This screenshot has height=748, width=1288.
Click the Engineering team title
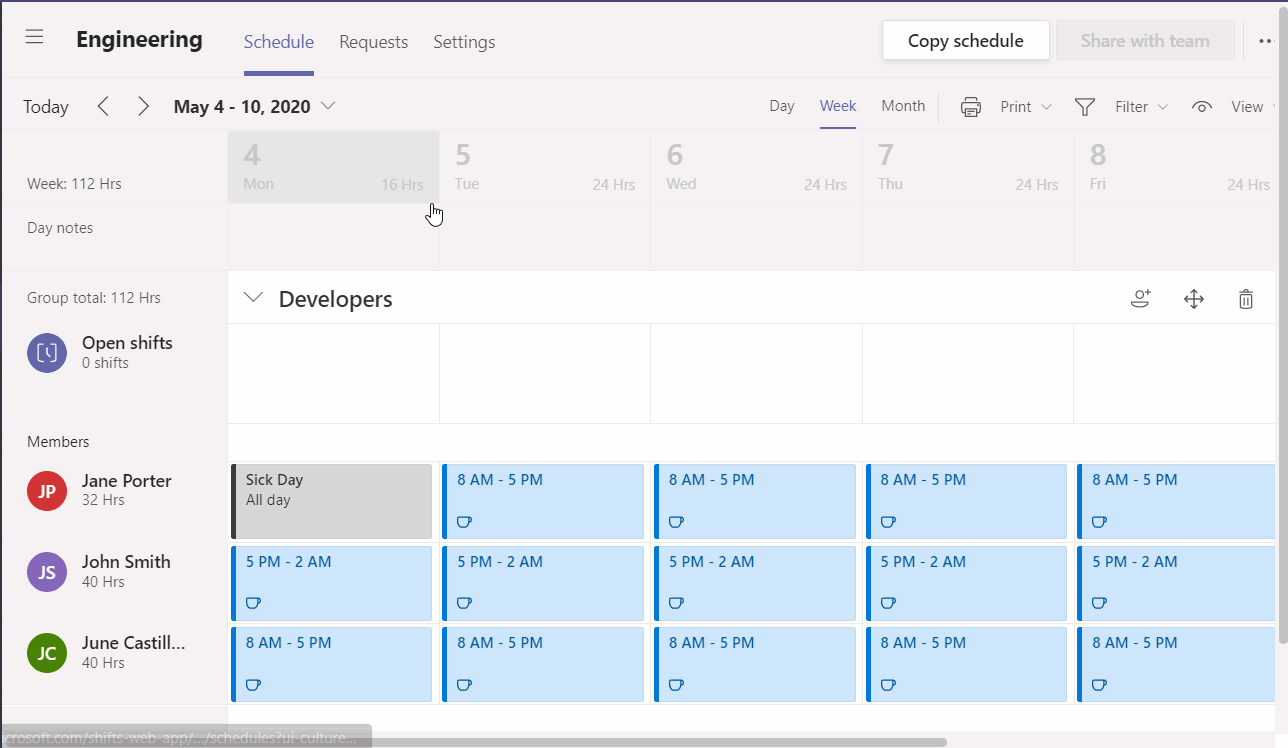point(139,40)
